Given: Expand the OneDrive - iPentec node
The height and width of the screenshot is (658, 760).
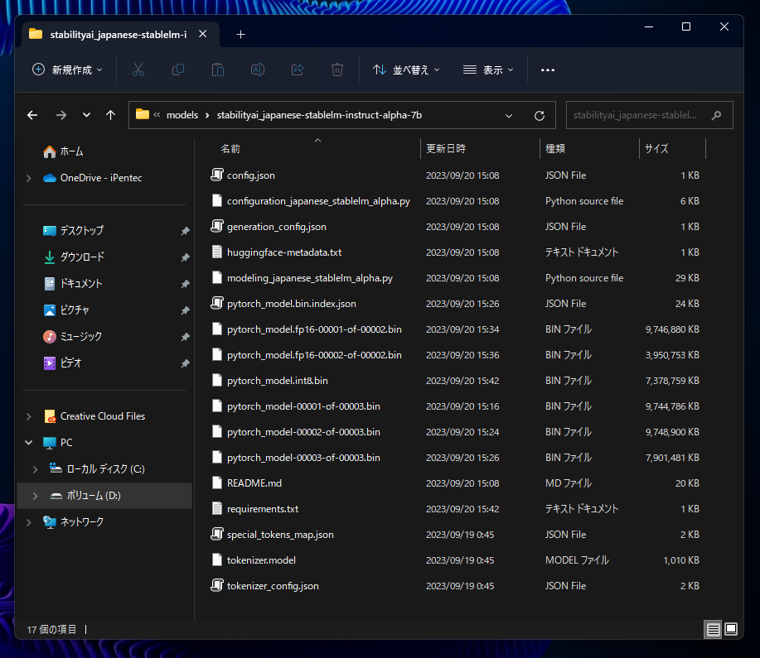Looking at the screenshot, I should click(x=28, y=178).
